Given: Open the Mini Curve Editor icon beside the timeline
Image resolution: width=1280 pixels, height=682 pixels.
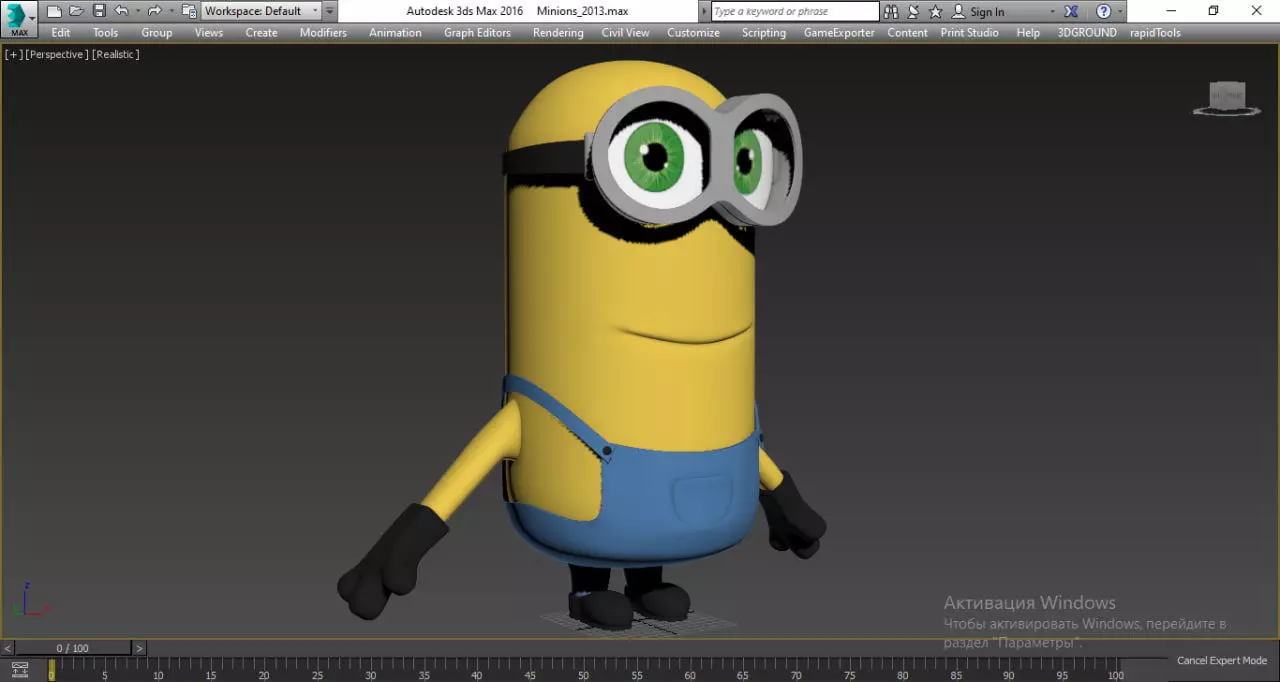Looking at the screenshot, I should tap(19, 668).
